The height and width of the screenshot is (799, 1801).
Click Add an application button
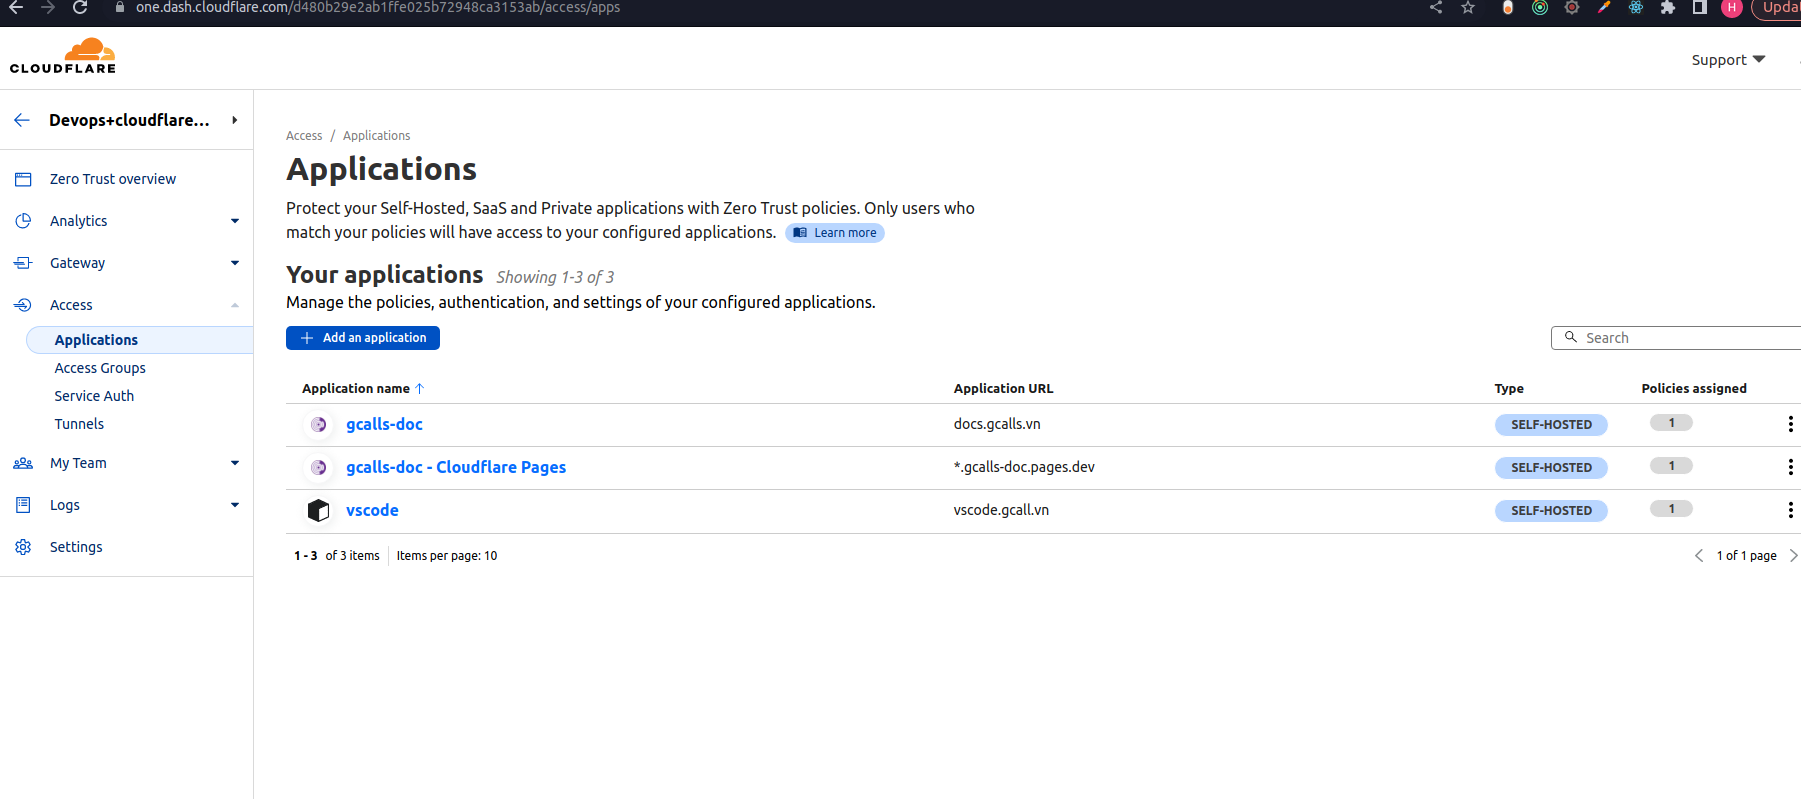363,338
